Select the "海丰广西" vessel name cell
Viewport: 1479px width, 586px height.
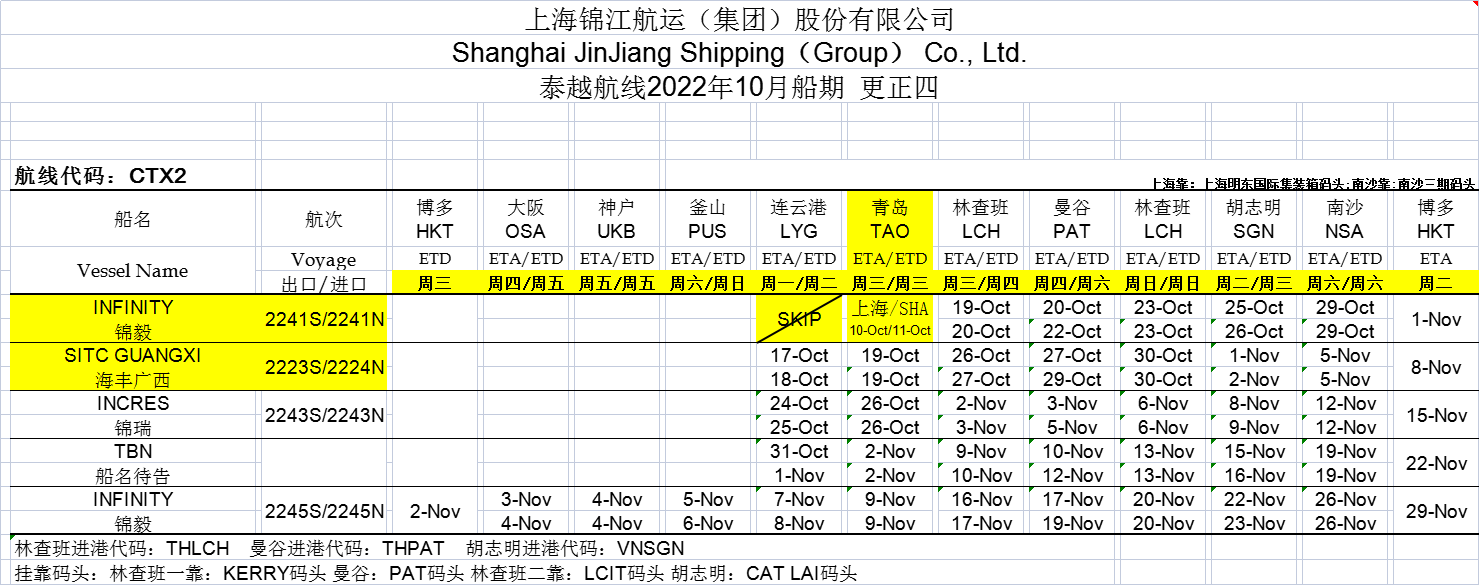(133, 379)
